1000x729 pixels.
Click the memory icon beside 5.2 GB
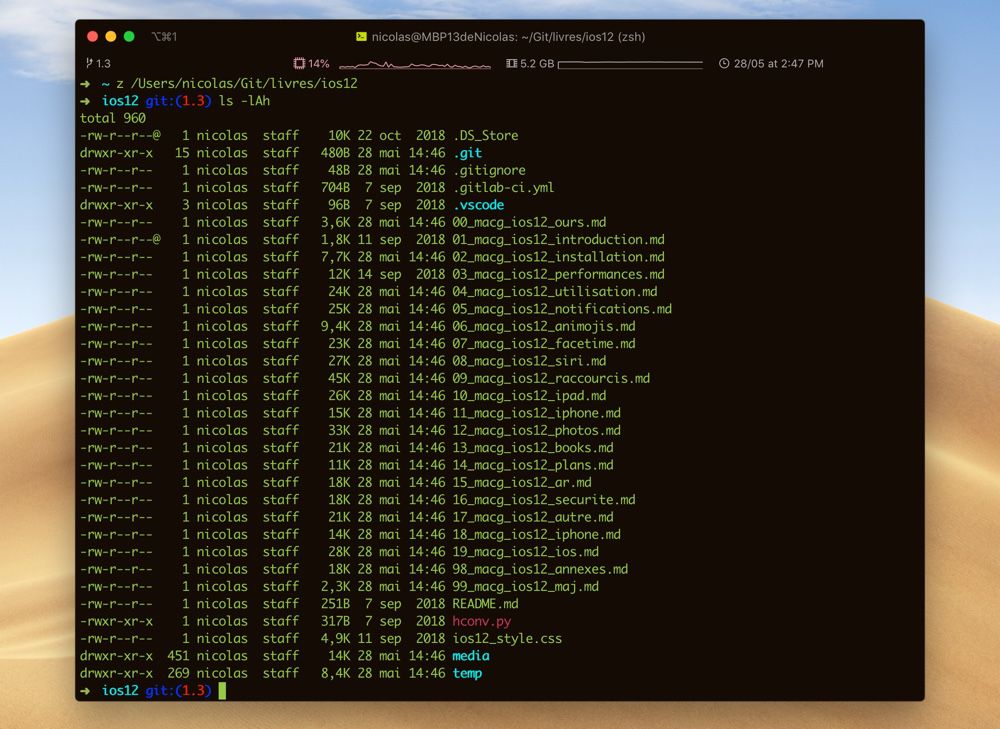(x=511, y=63)
